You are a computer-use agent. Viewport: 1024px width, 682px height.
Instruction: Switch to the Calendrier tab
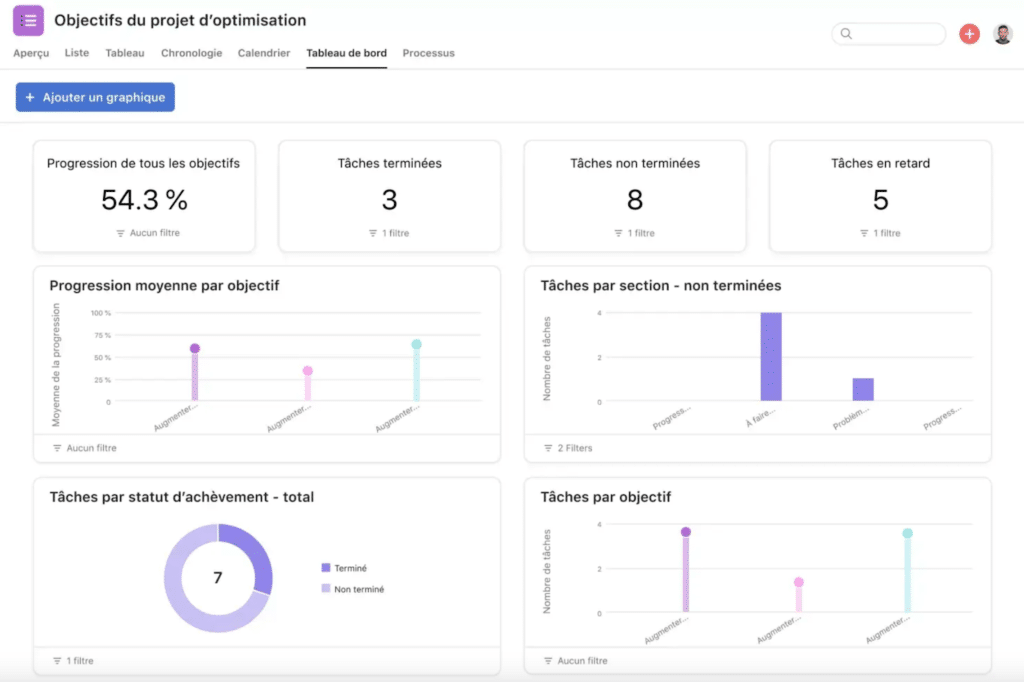(264, 53)
